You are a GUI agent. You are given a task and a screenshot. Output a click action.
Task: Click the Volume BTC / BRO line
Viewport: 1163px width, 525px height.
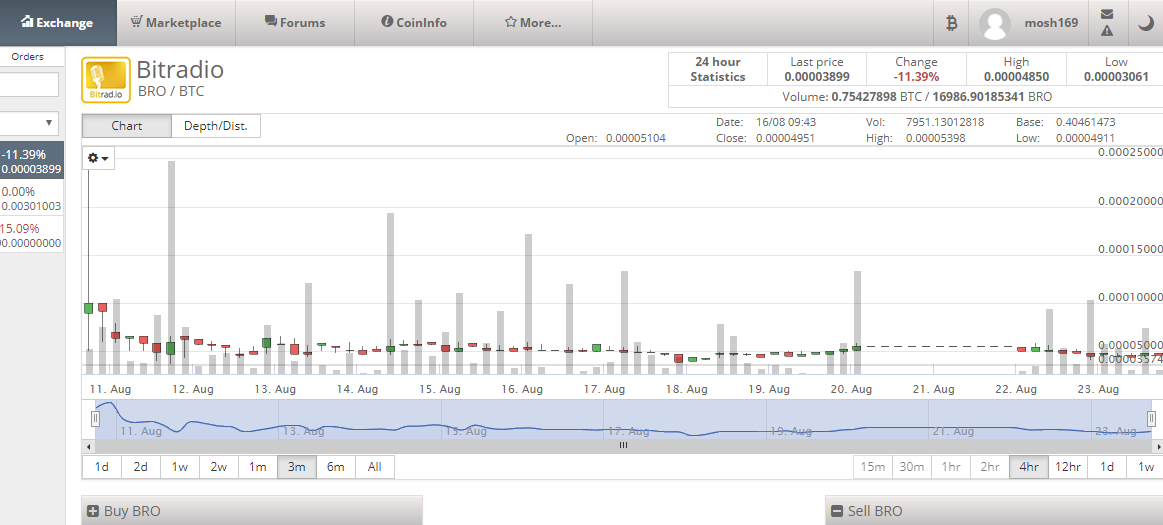(x=917, y=96)
